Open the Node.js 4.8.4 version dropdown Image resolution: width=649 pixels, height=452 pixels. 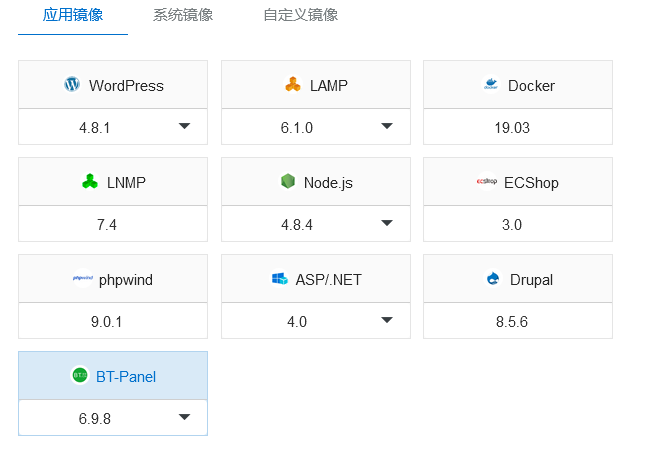point(387,223)
